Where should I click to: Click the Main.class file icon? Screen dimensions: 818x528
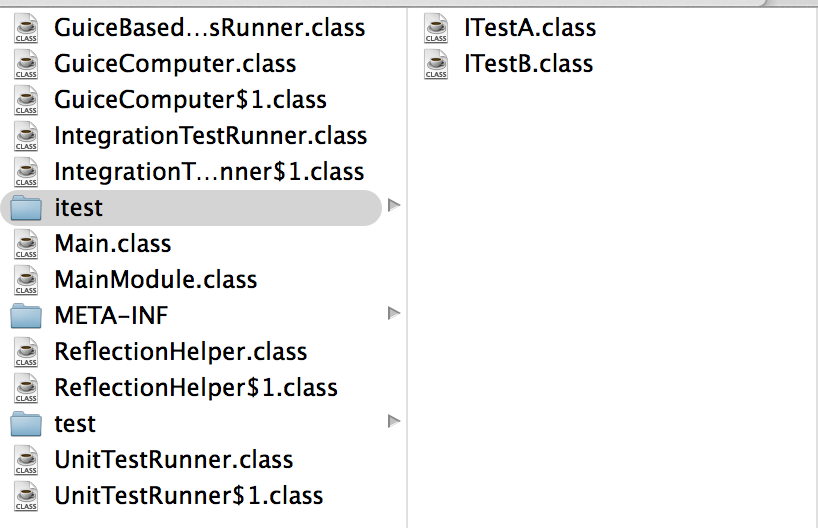26,244
